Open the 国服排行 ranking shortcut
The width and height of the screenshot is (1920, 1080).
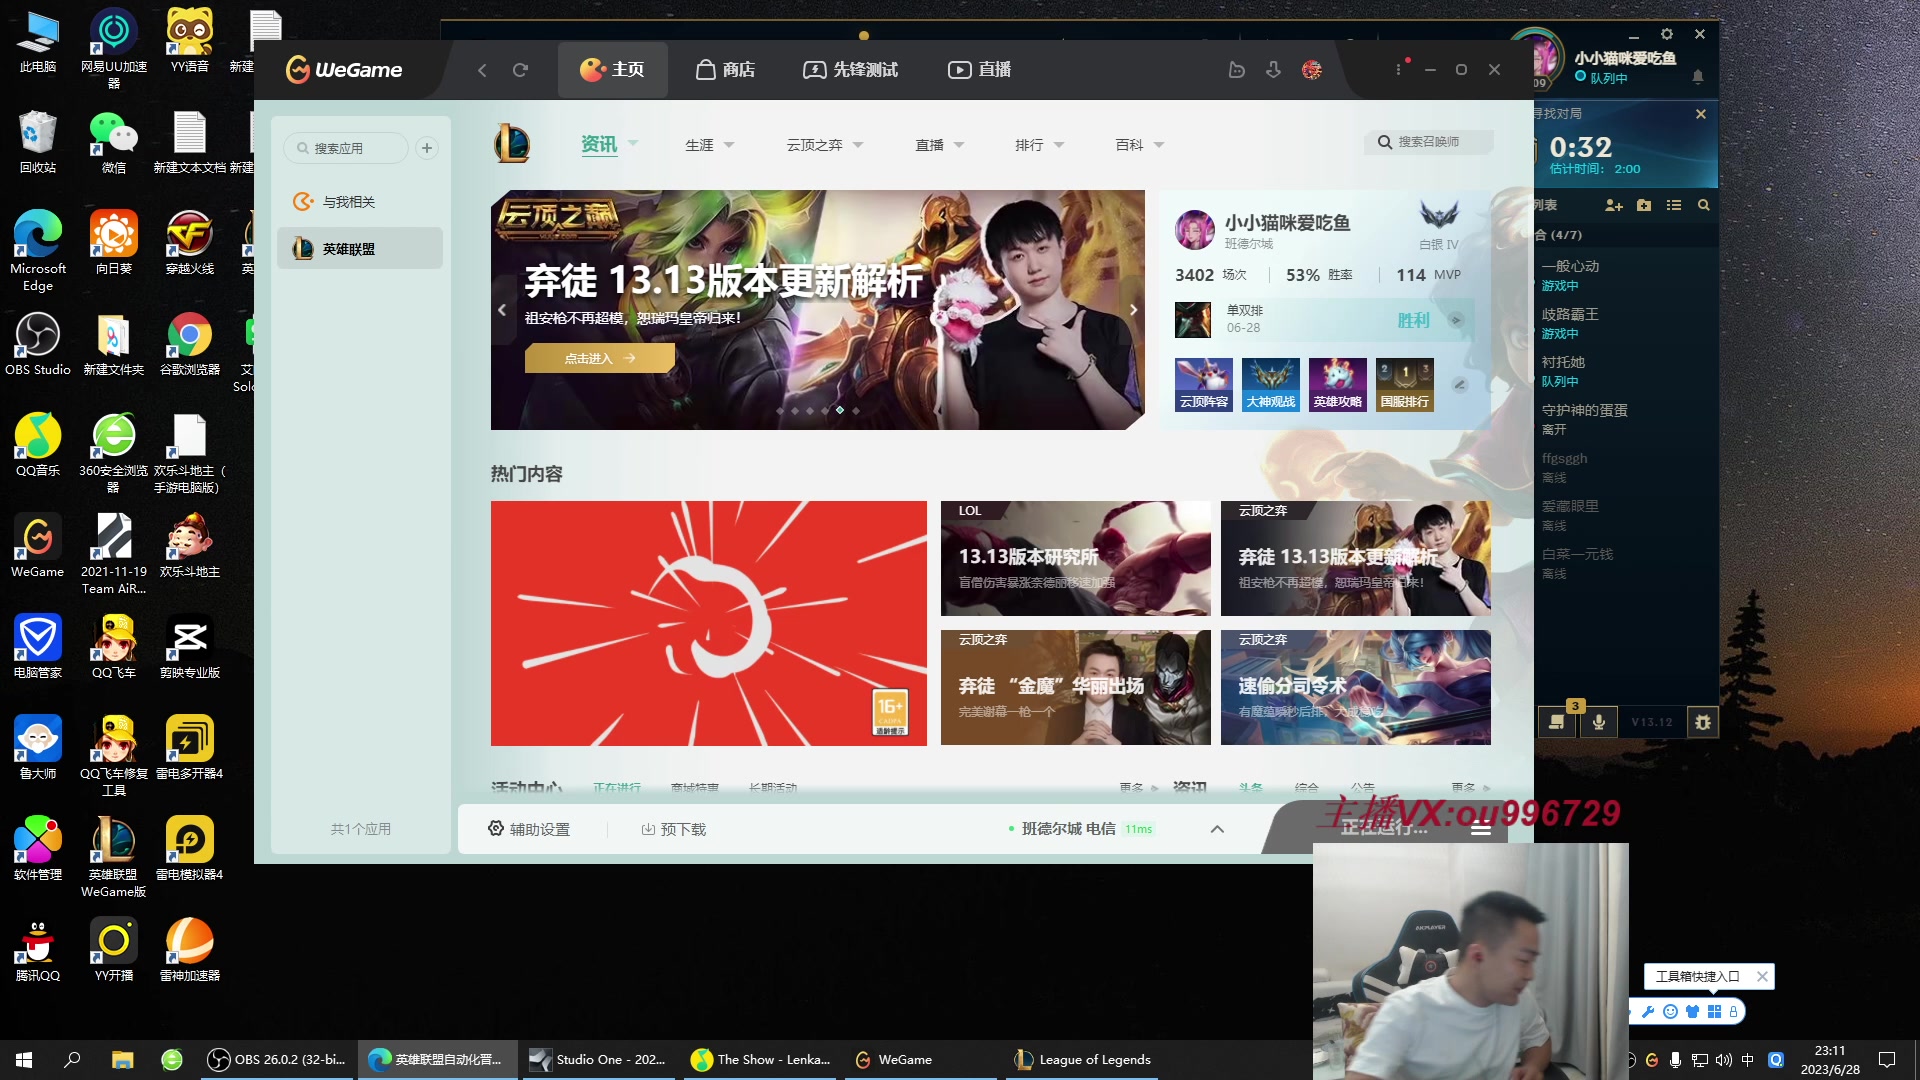pos(1404,384)
